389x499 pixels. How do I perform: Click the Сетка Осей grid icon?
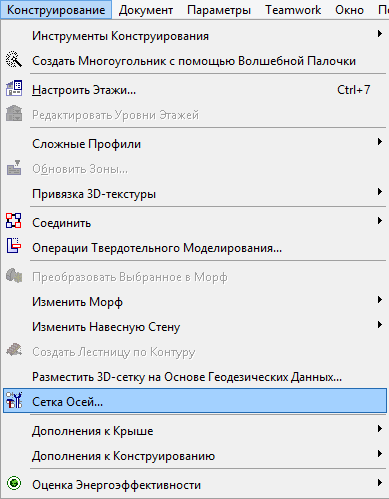click(x=14, y=400)
